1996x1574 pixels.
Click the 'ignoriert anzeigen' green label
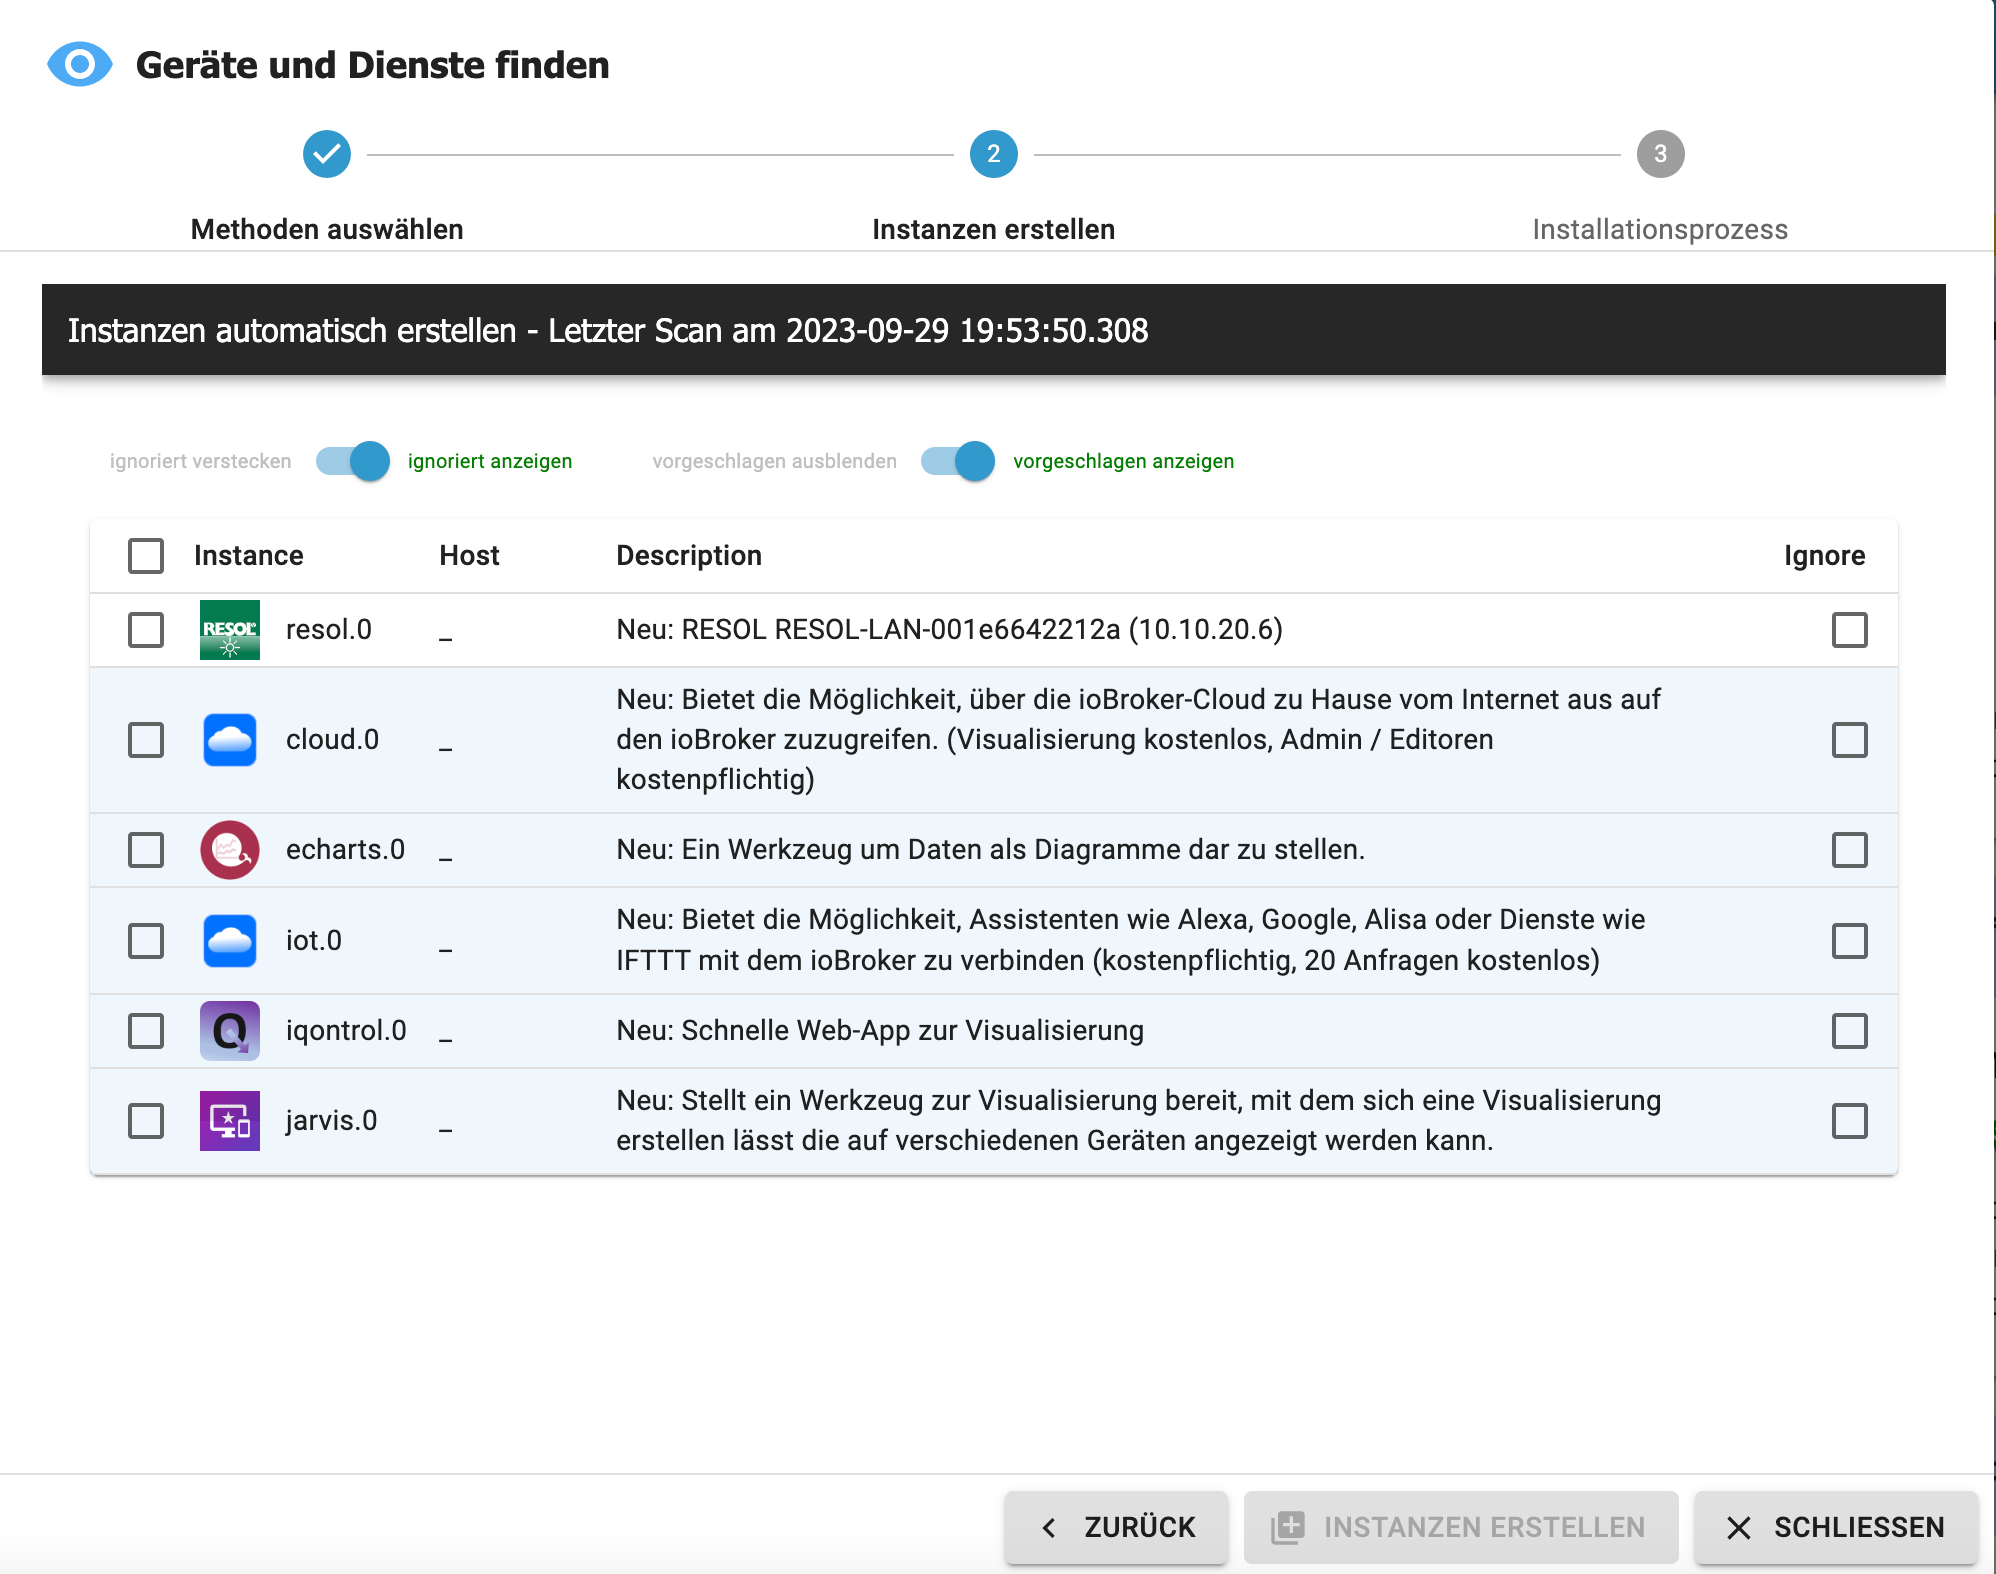pyautogui.click(x=490, y=461)
